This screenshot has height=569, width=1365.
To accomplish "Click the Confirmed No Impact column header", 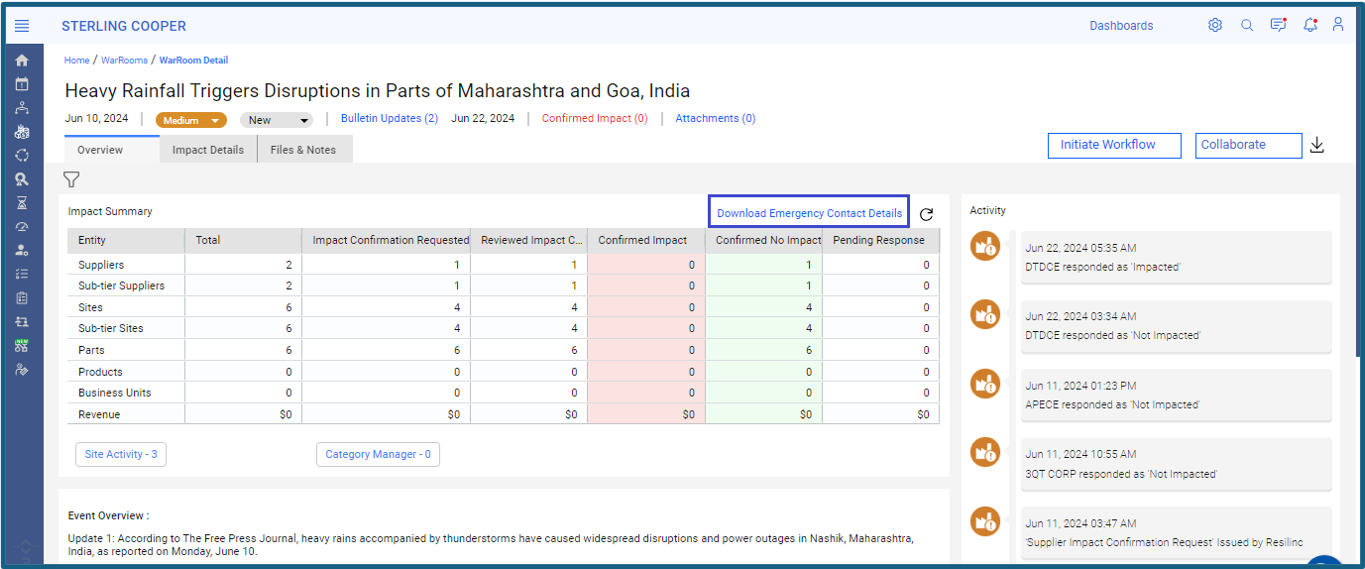I will 764,240.
